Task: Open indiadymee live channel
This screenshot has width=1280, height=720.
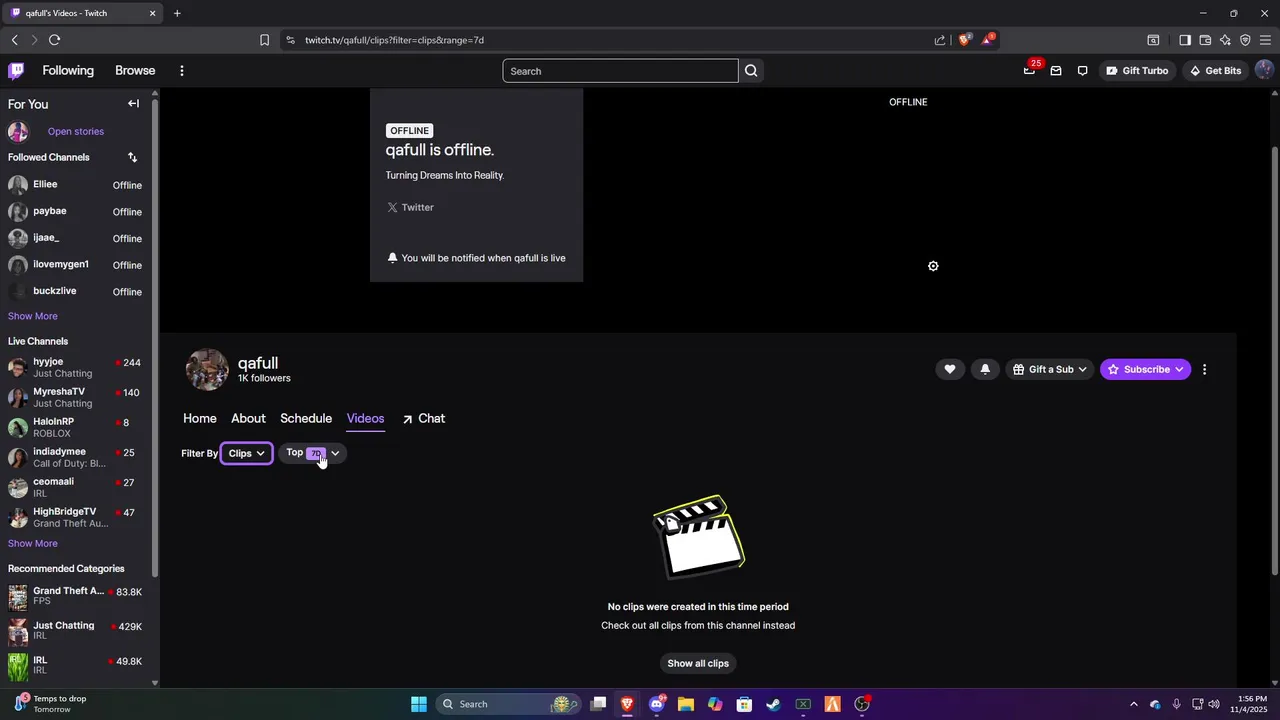Action: click(76, 457)
